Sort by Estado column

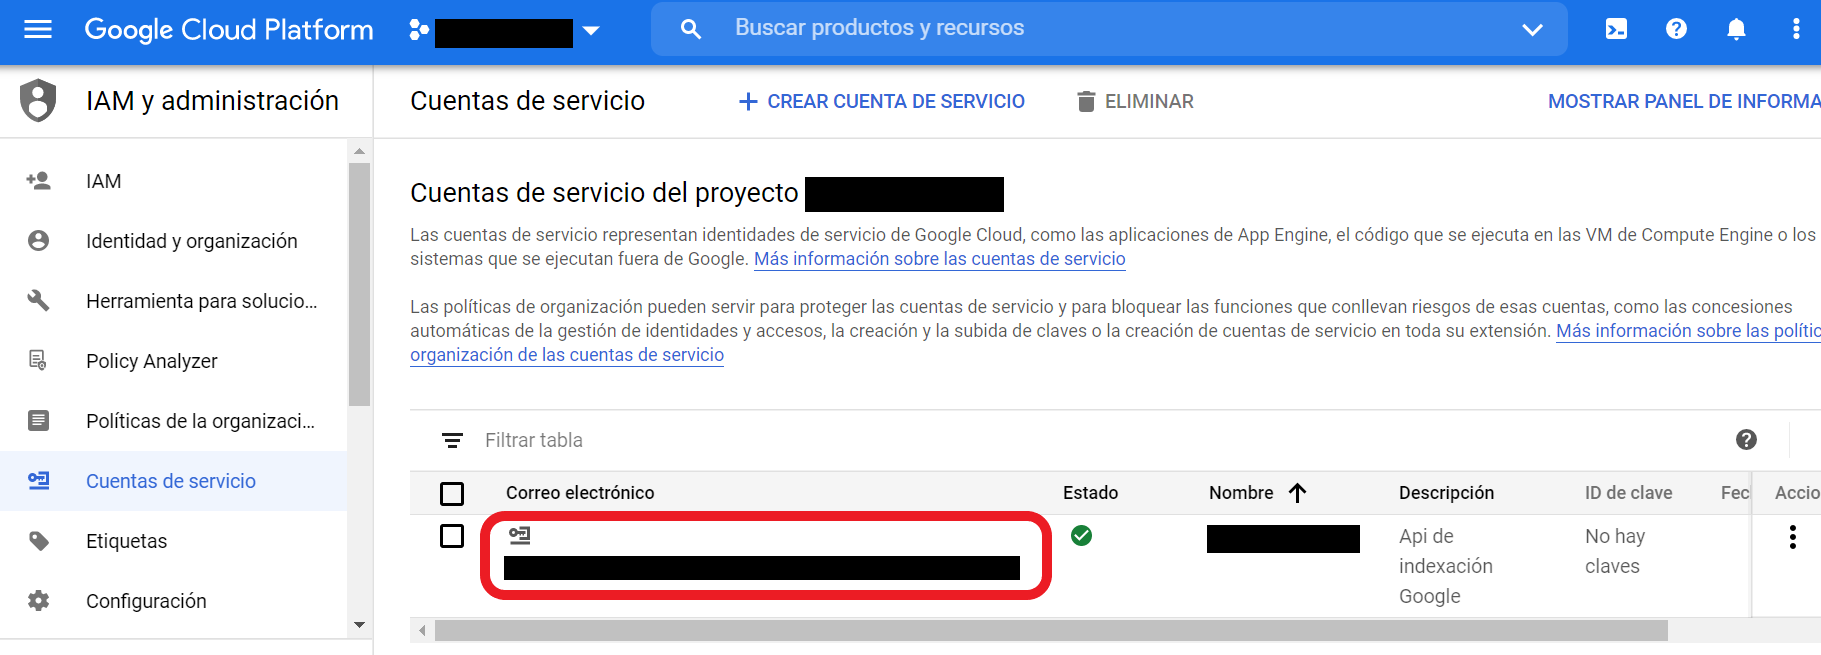click(1090, 493)
